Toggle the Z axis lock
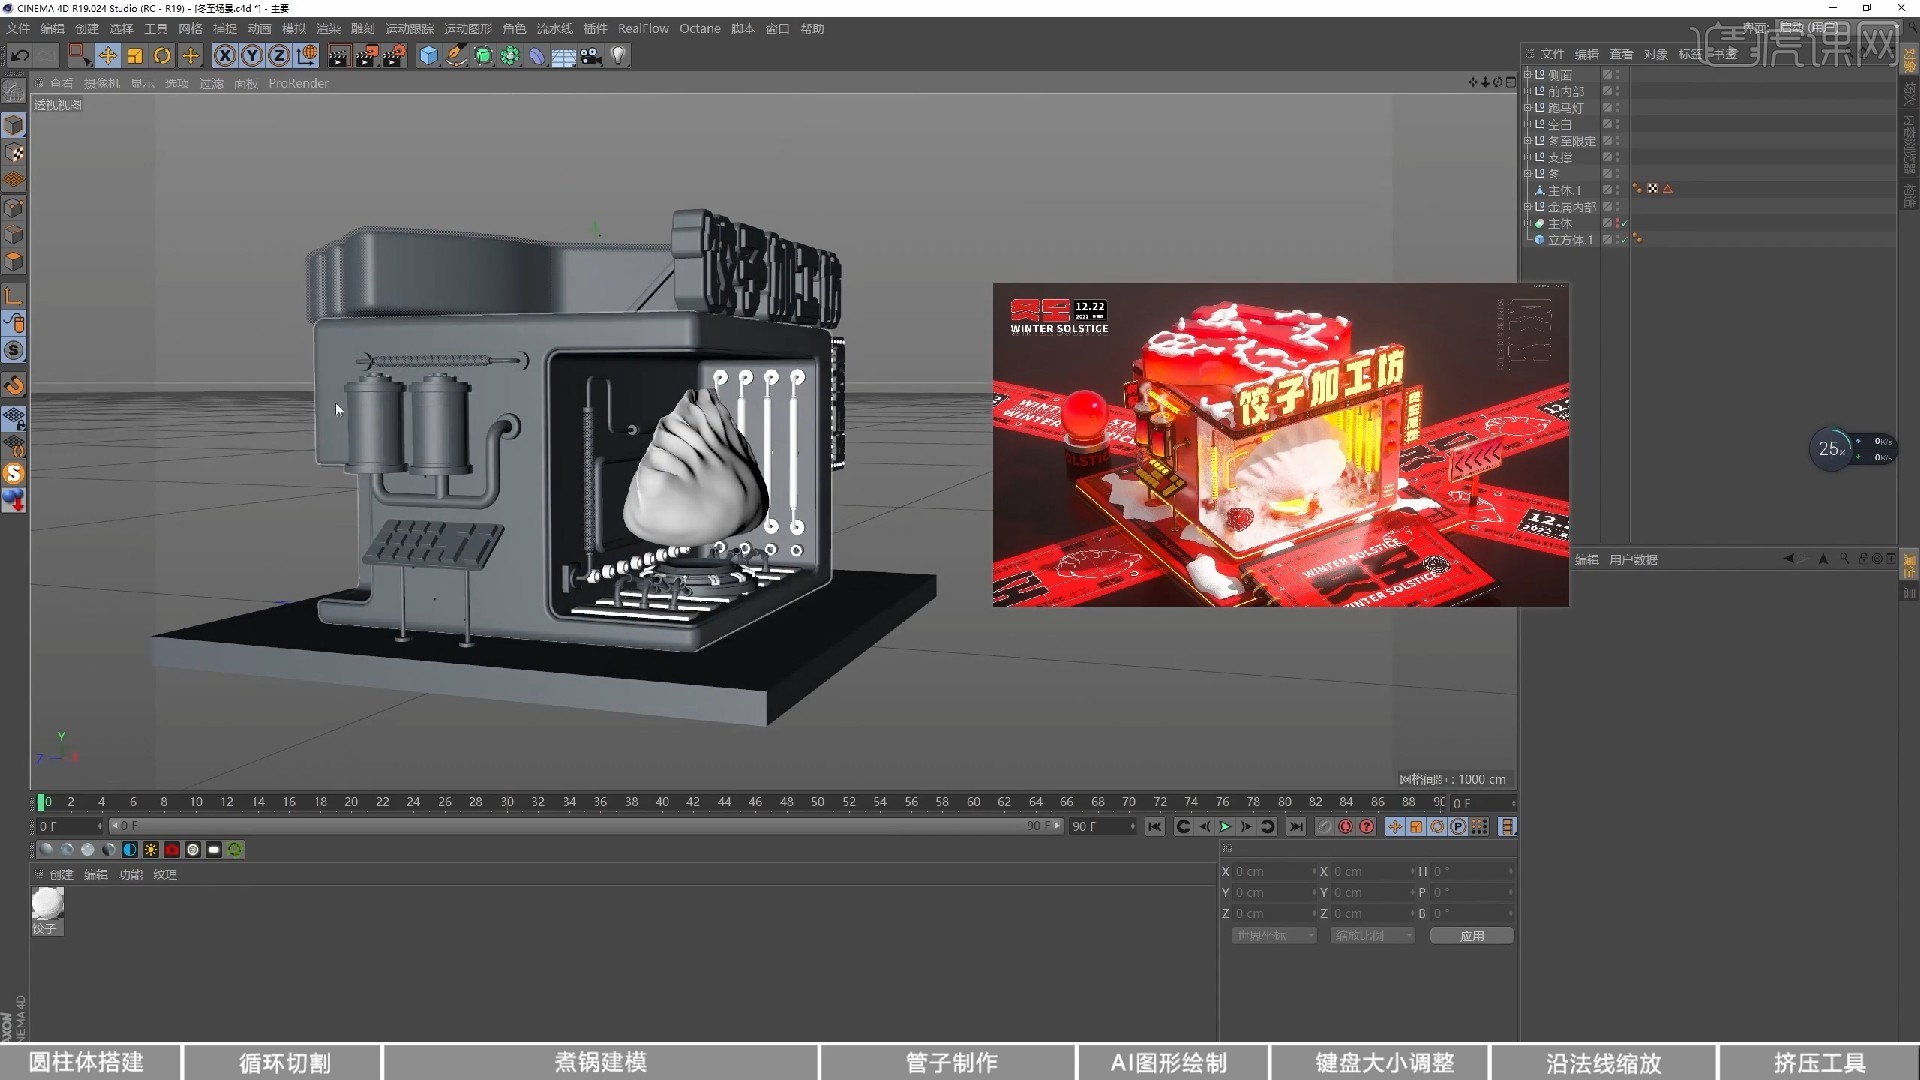 (279, 56)
